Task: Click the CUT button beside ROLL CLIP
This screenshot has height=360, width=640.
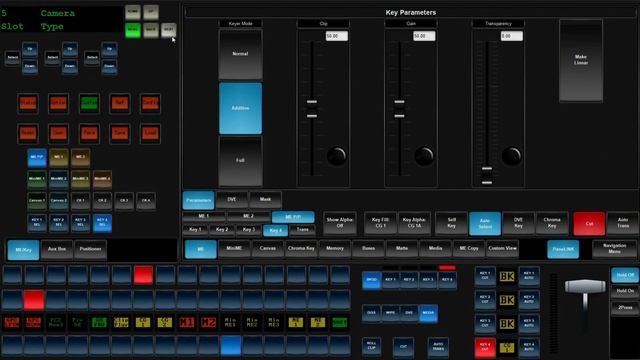Action: [x=403, y=347]
